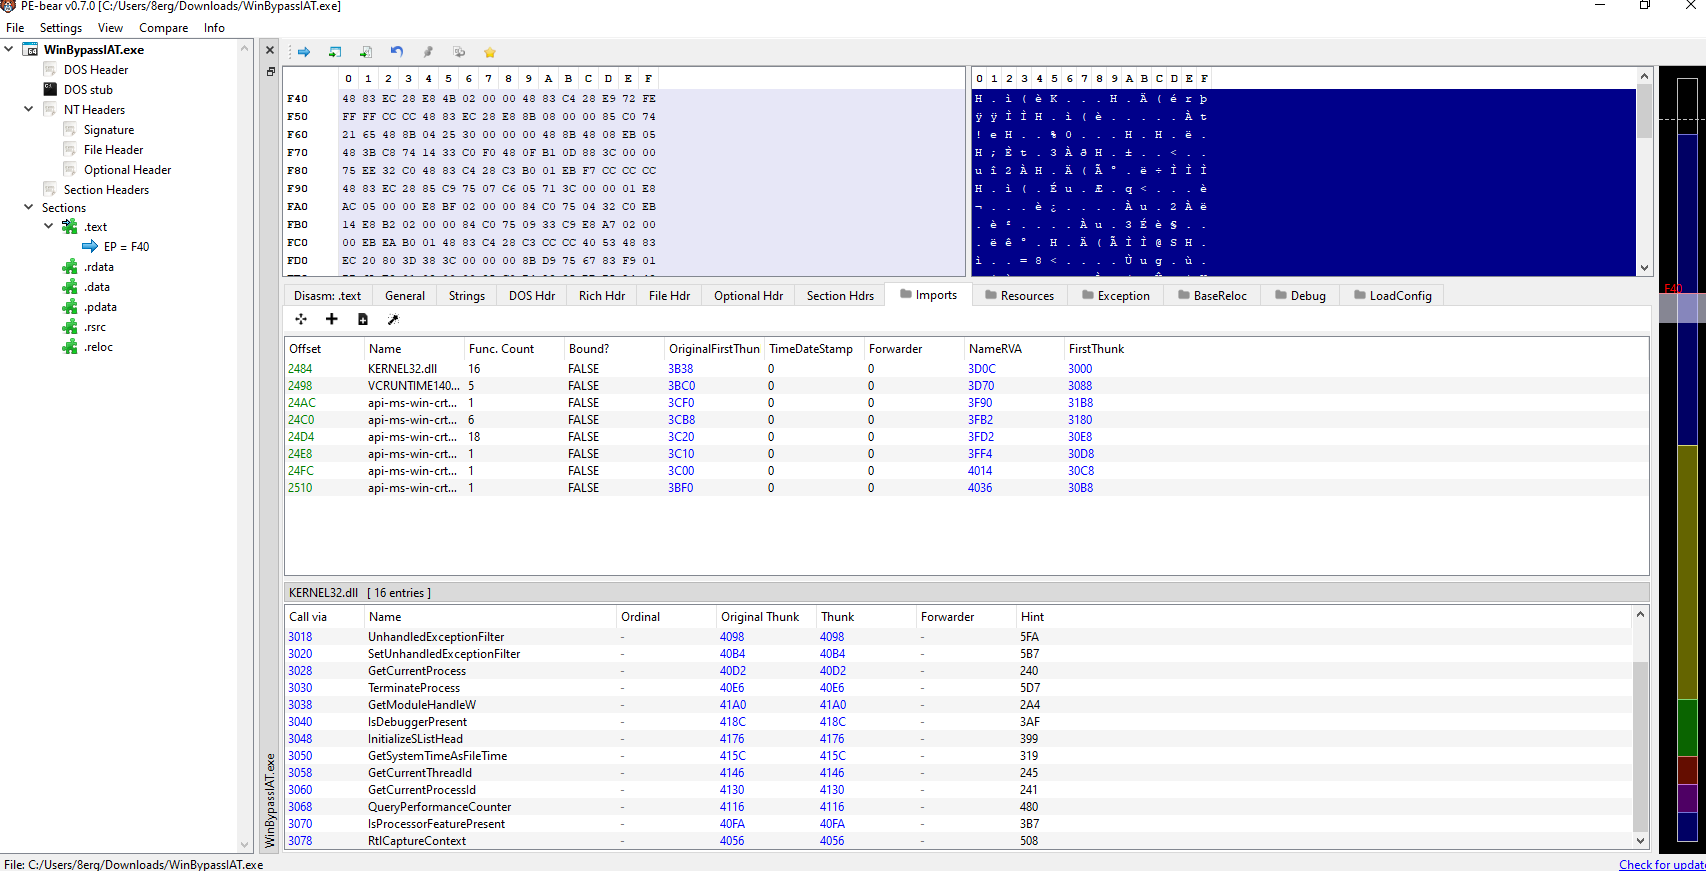1706x871 pixels.
Task: Open the Info menu
Action: coord(214,28)
